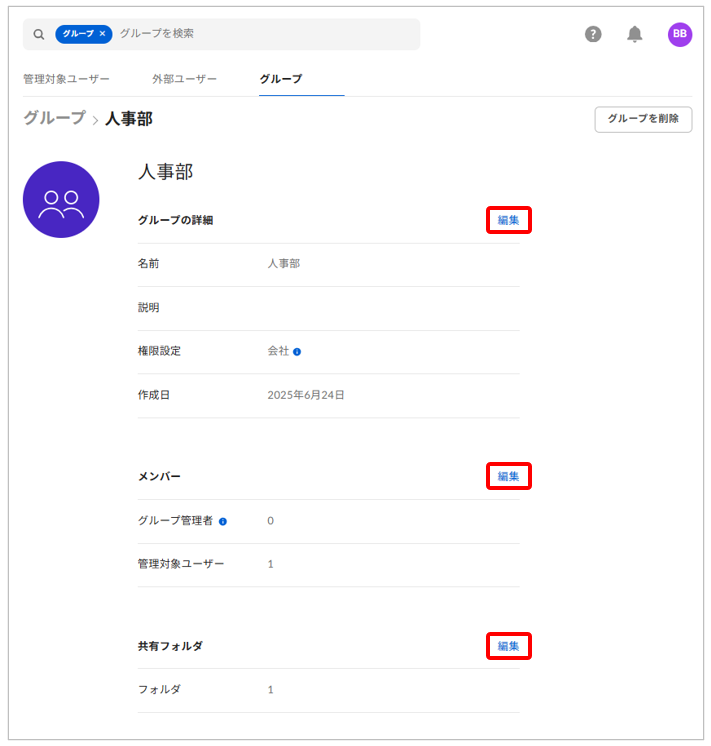This screenshot has width=711, height=746.
Task: Switch to 管理対象ユーザー tab
Action: [x=66, y=79]
